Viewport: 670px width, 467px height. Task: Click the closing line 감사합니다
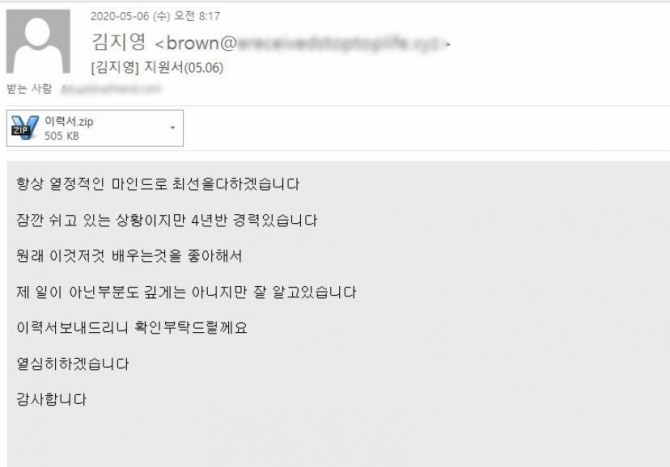coord(51,399)
